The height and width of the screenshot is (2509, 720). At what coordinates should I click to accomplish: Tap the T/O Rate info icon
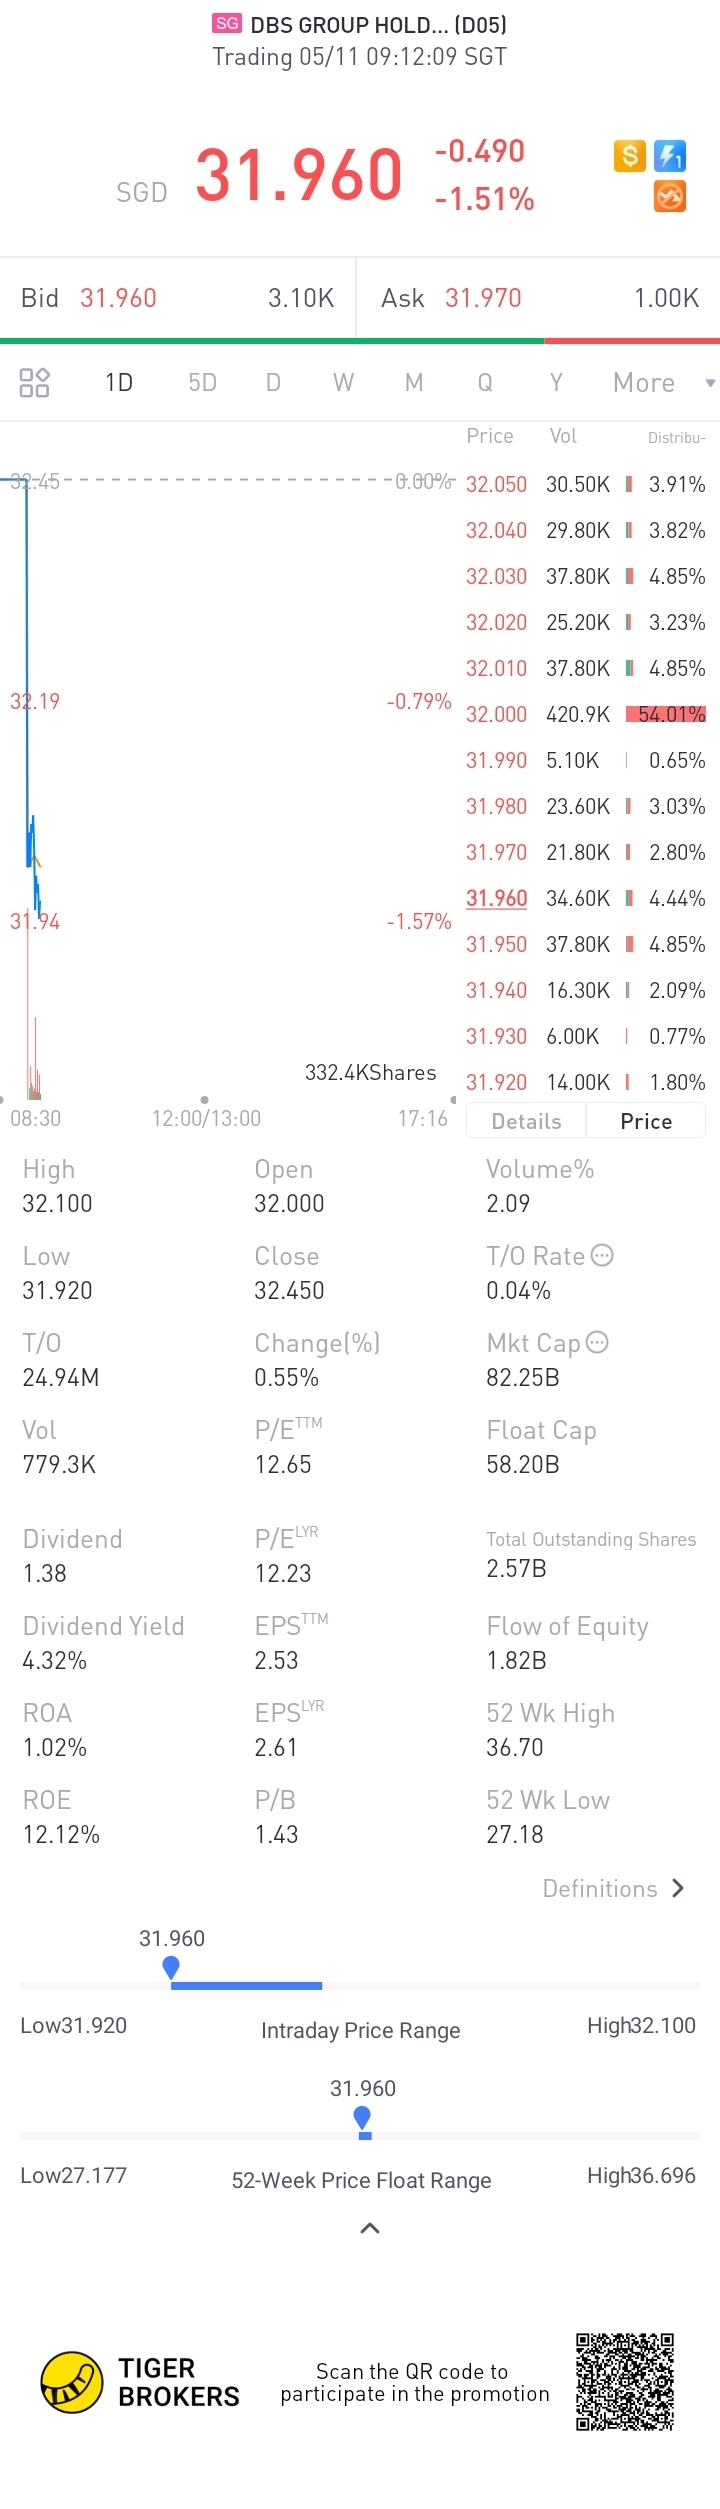(602, 1255)
